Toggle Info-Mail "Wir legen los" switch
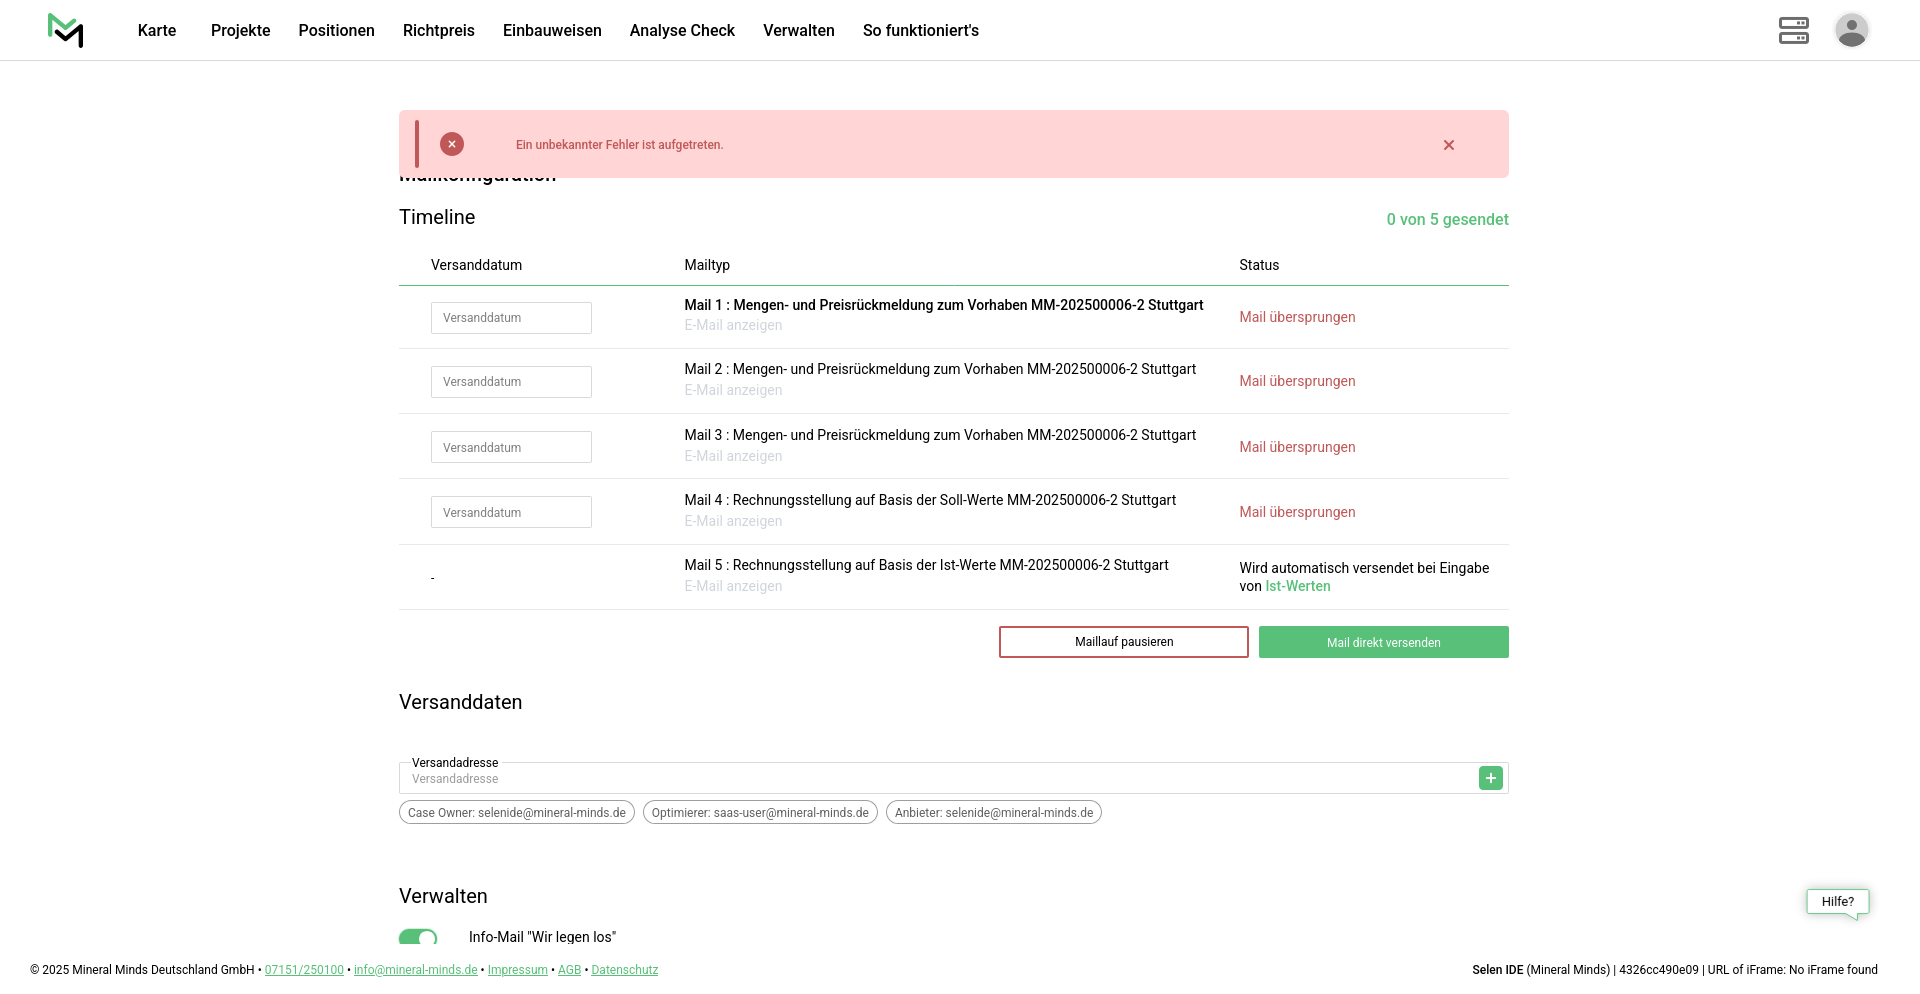The height and width of the screenshot is (994, 1920). (x=418, y=937)
